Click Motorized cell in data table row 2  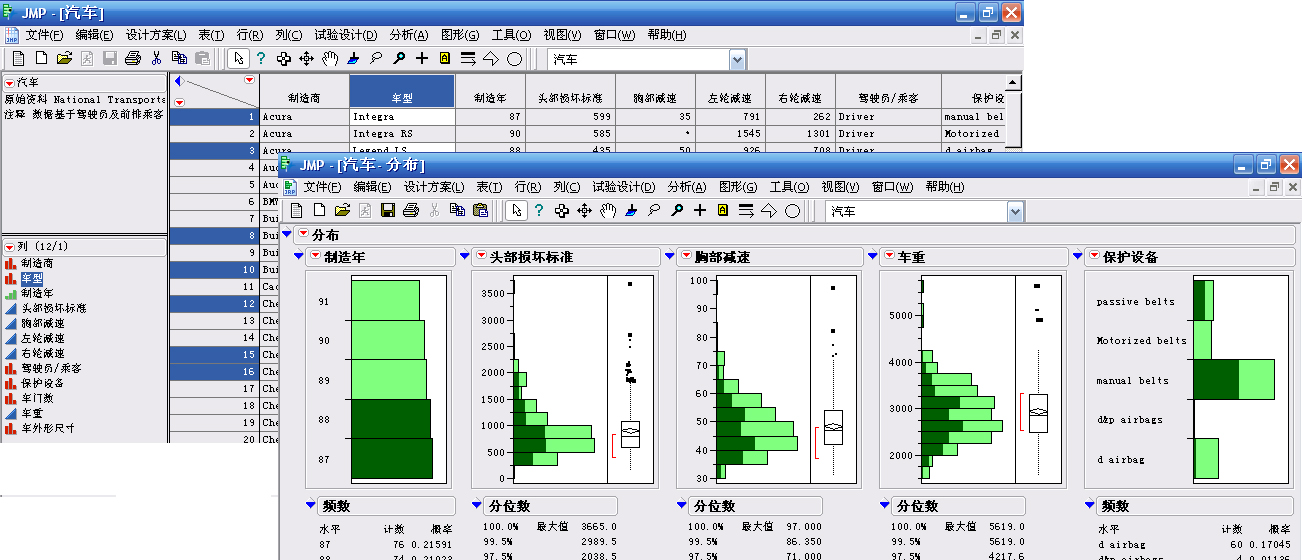(972, 133)
